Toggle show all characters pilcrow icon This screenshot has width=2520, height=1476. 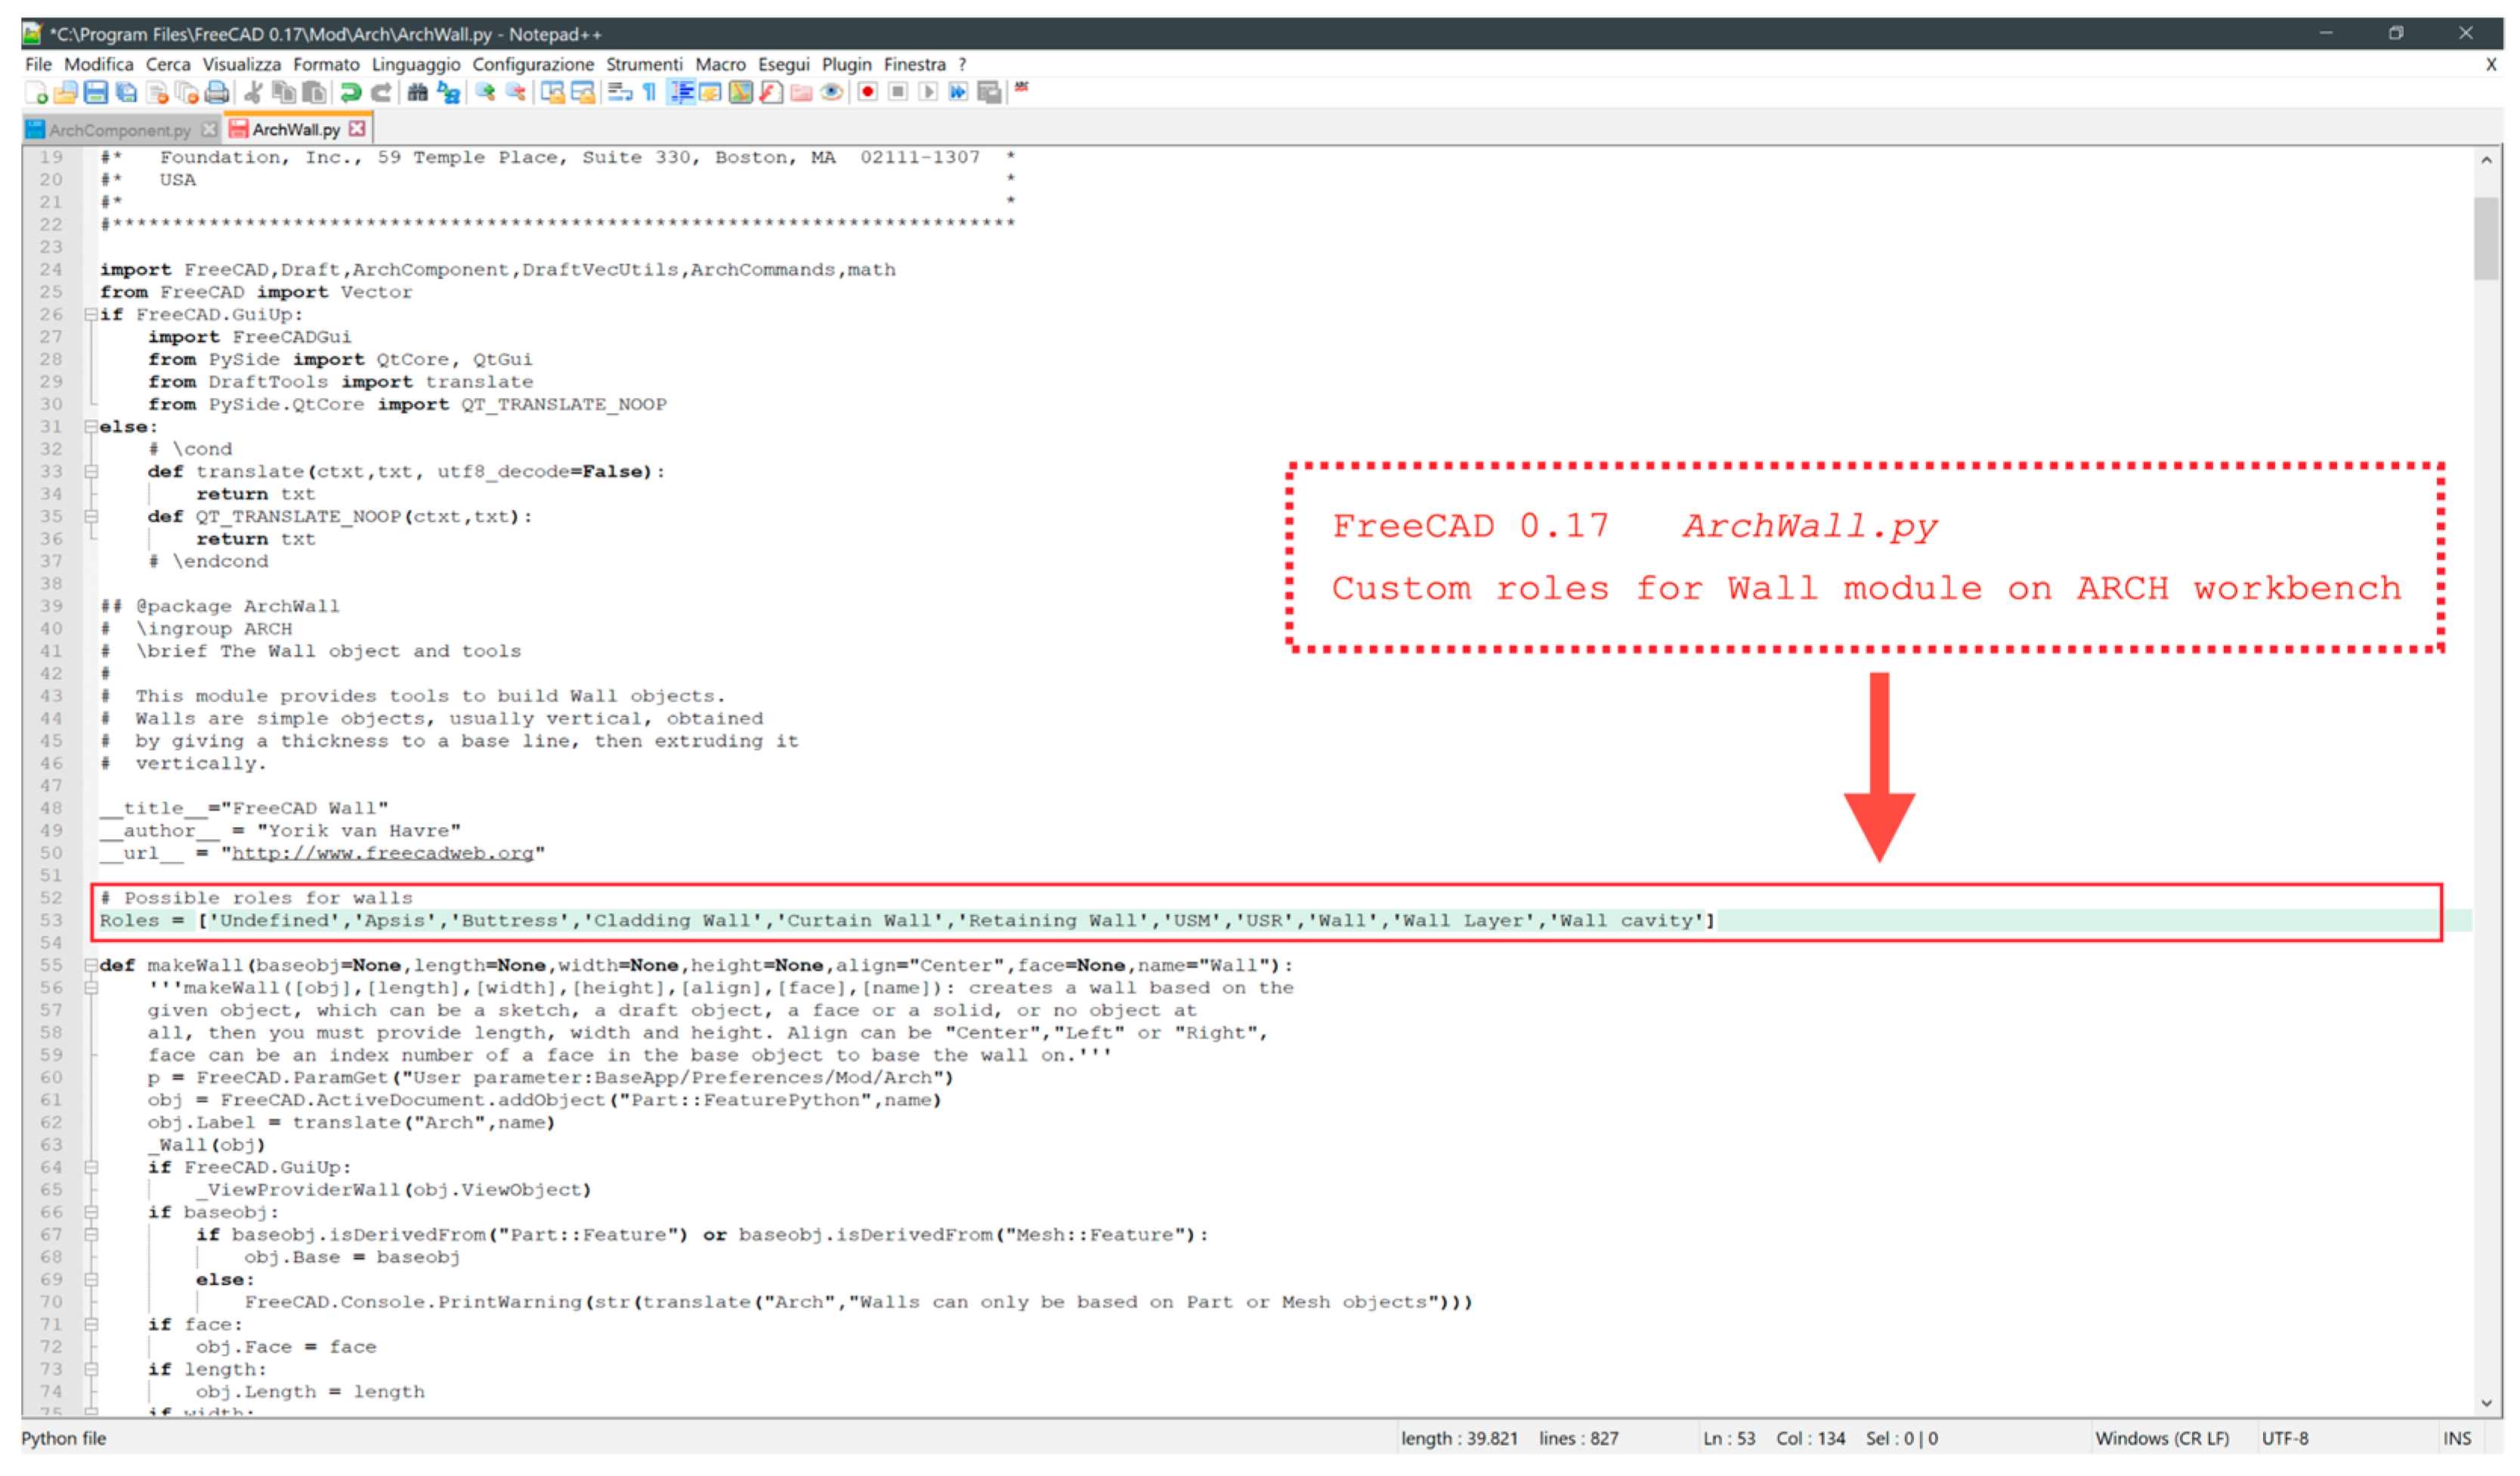650,93
